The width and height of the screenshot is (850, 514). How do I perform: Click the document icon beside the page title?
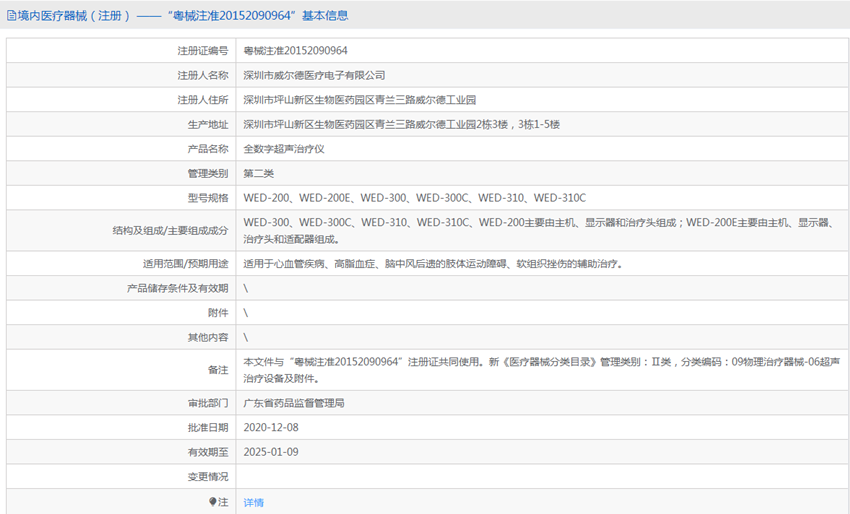[11, 16]
